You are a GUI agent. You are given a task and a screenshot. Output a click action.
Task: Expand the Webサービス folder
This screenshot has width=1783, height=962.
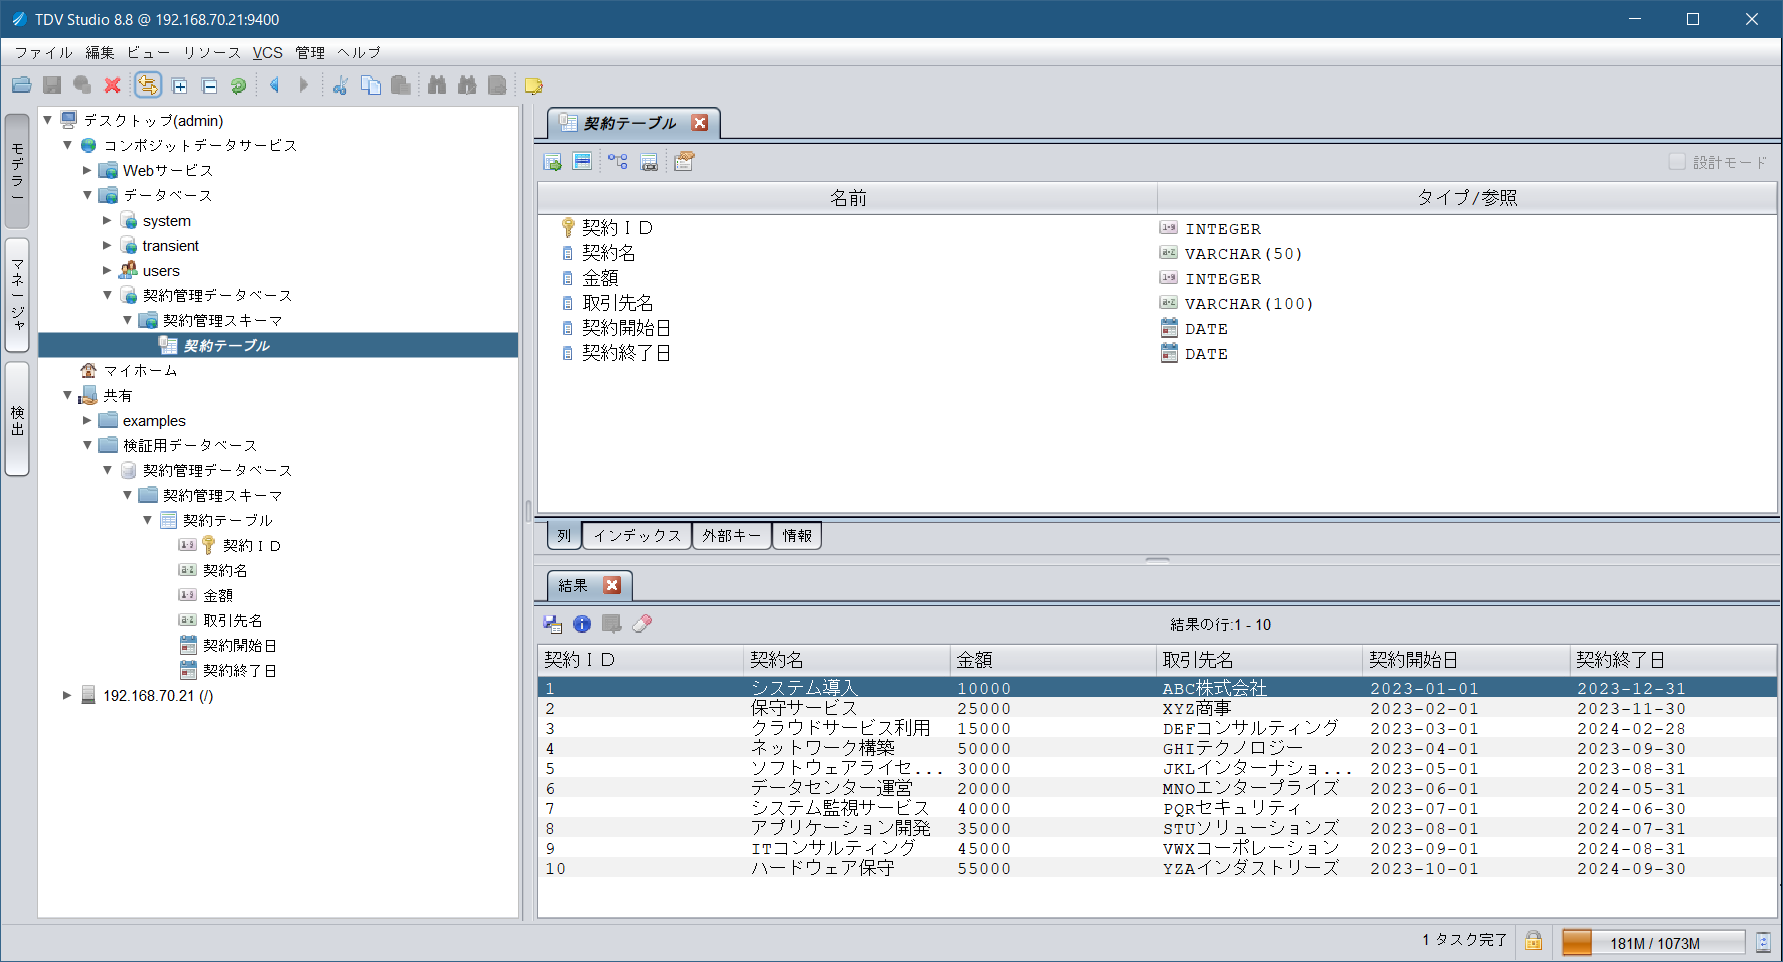(87, 170)
